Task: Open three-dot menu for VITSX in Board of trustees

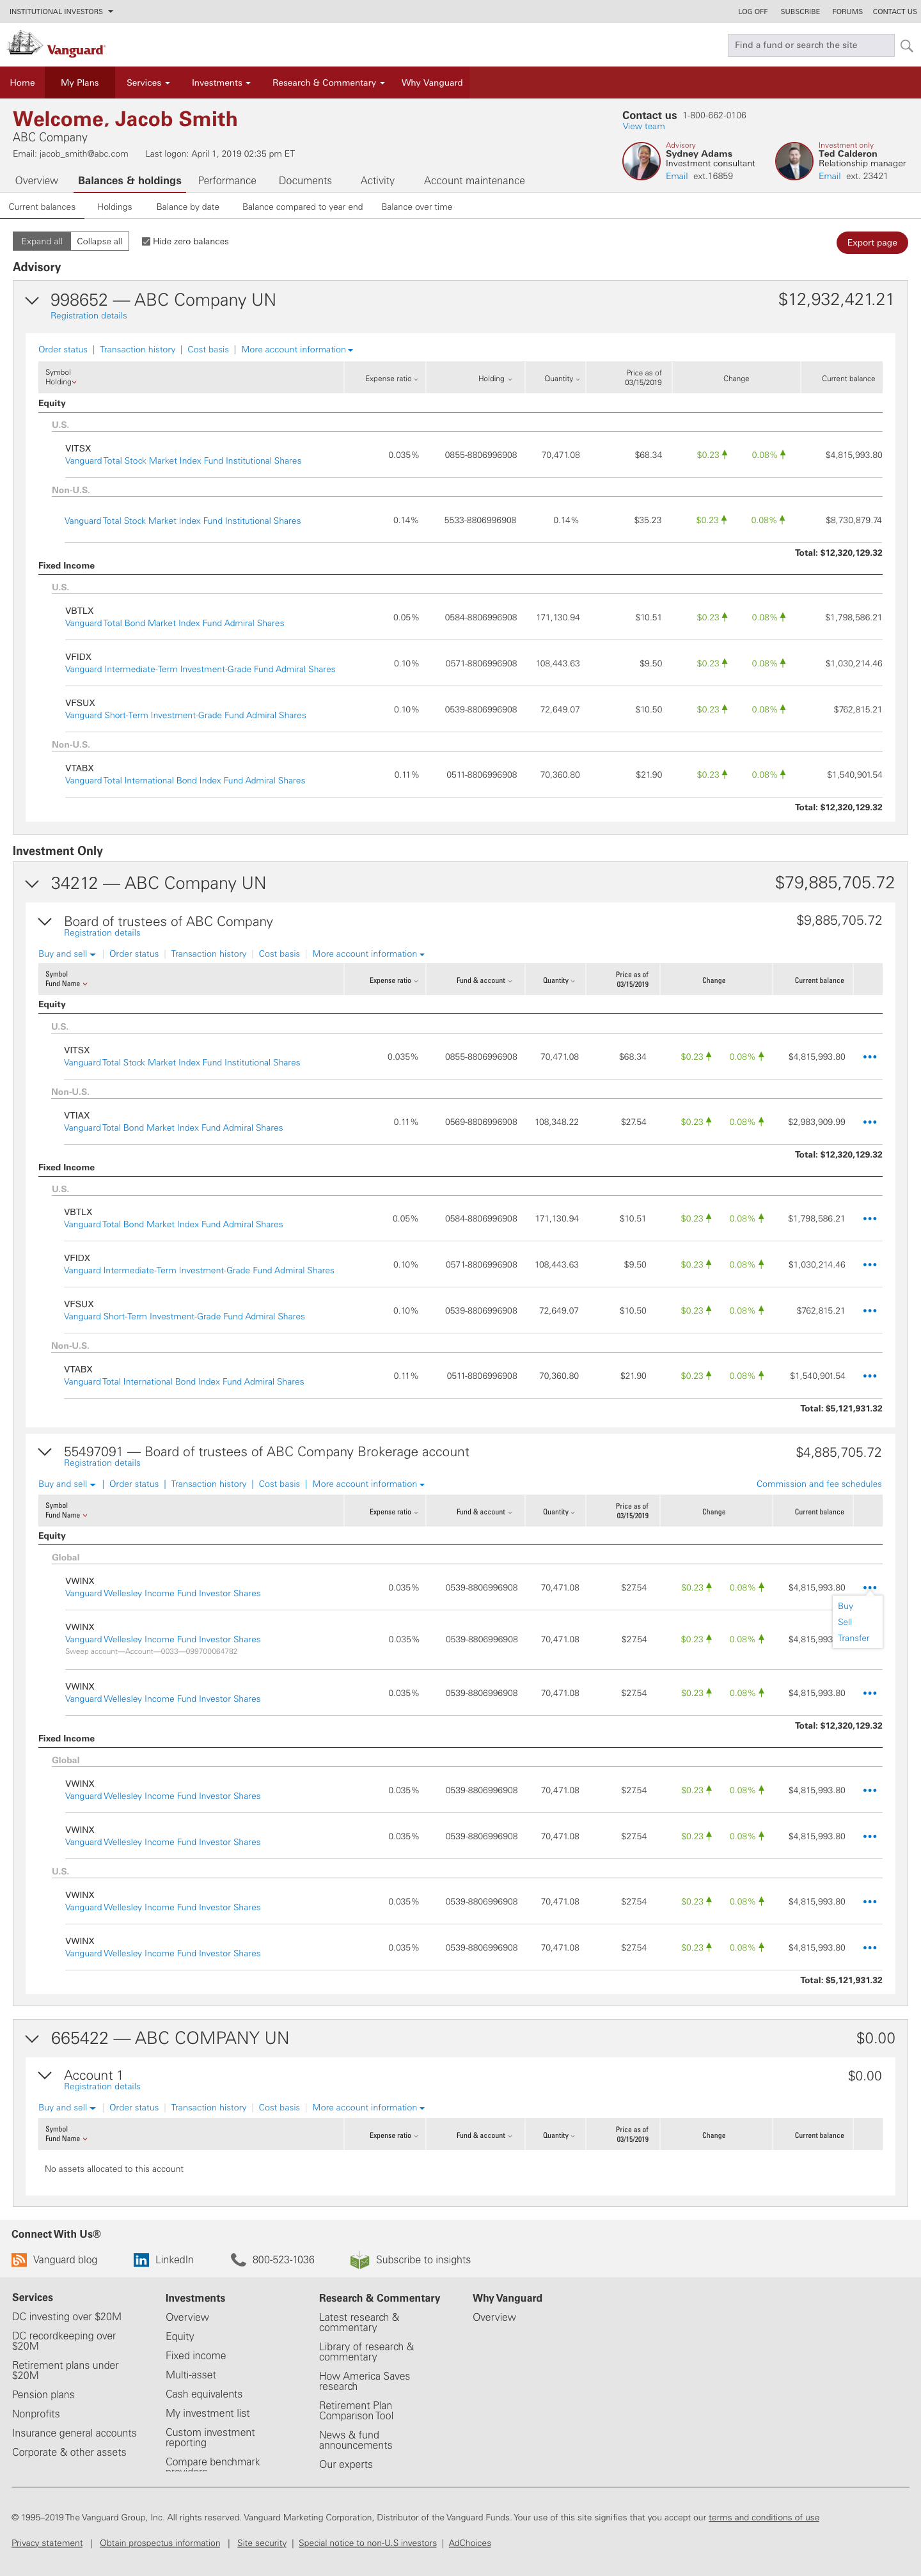Action: tap(870, 1057)
